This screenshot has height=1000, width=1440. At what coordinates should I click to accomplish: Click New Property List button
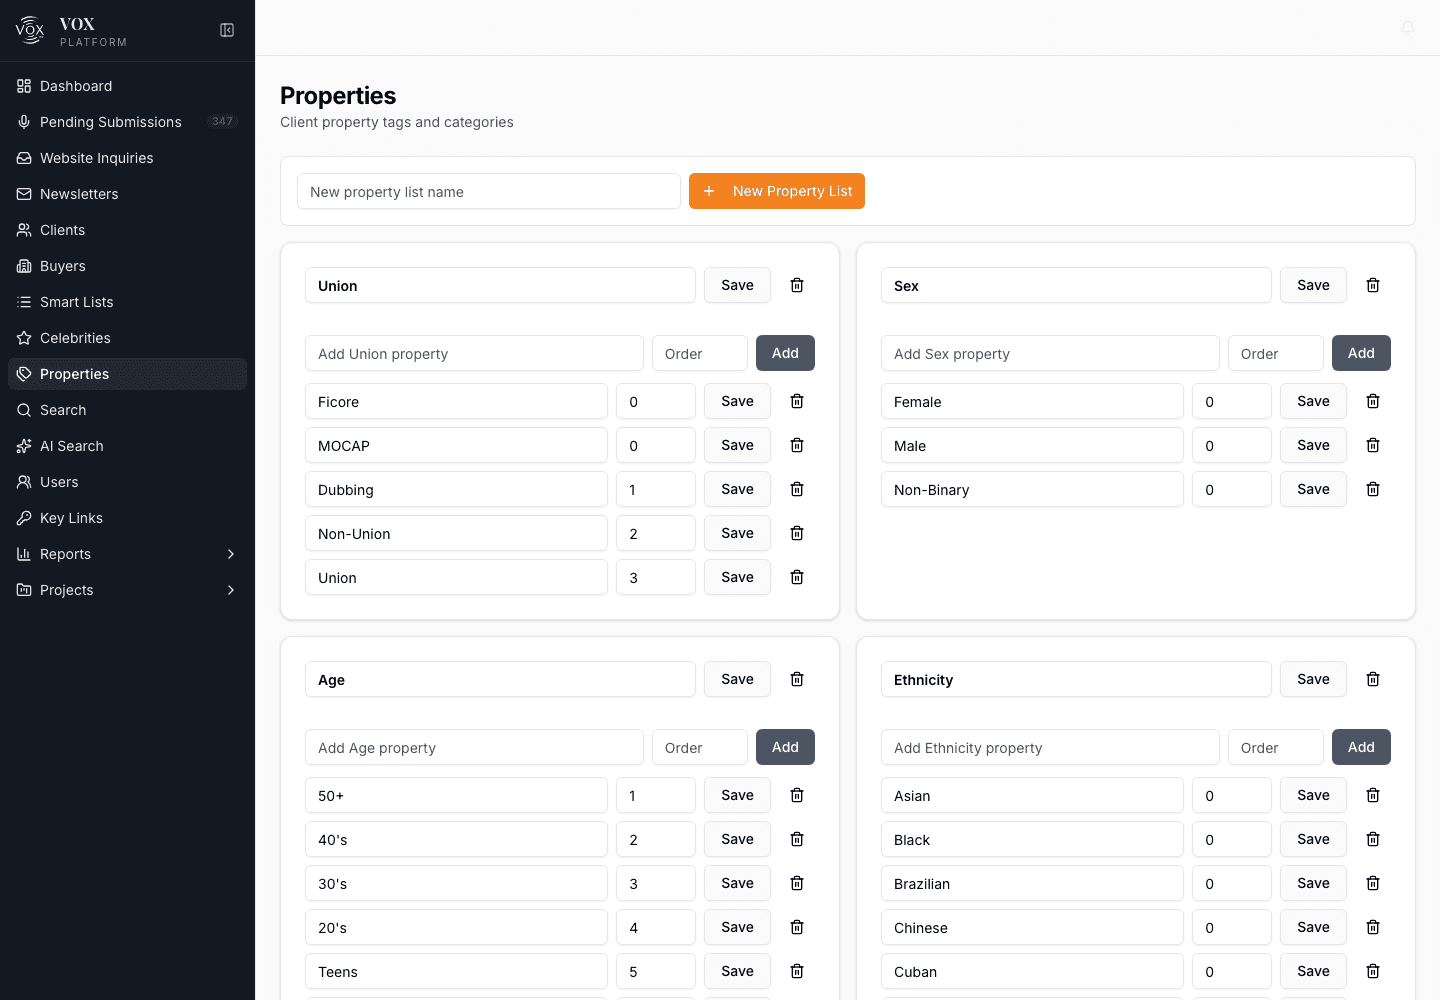point(777,191)
